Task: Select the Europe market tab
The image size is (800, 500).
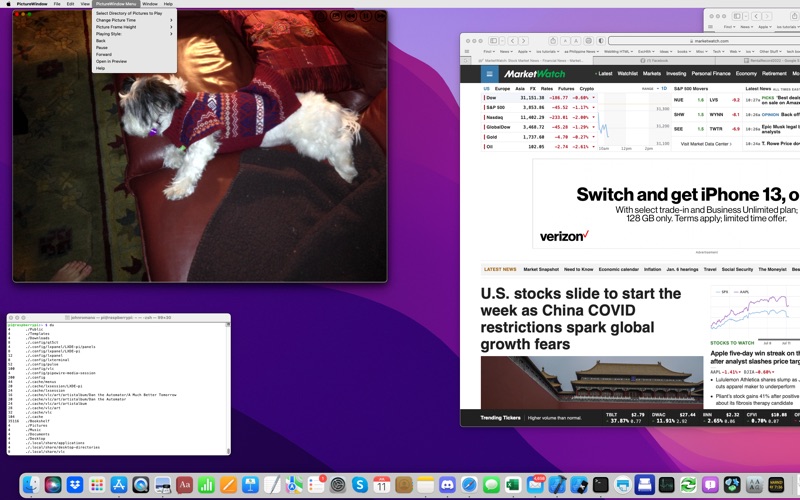Action: coord(502,88)
